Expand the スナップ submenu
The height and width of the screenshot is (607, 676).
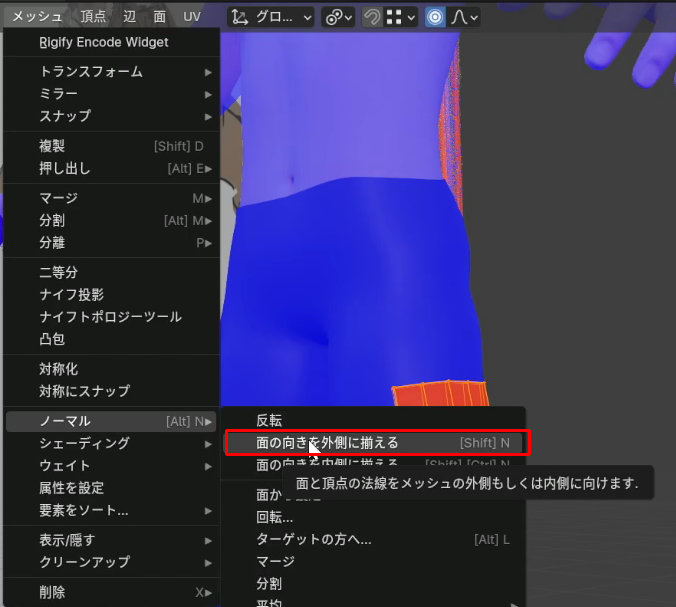[x=112, y=116]
